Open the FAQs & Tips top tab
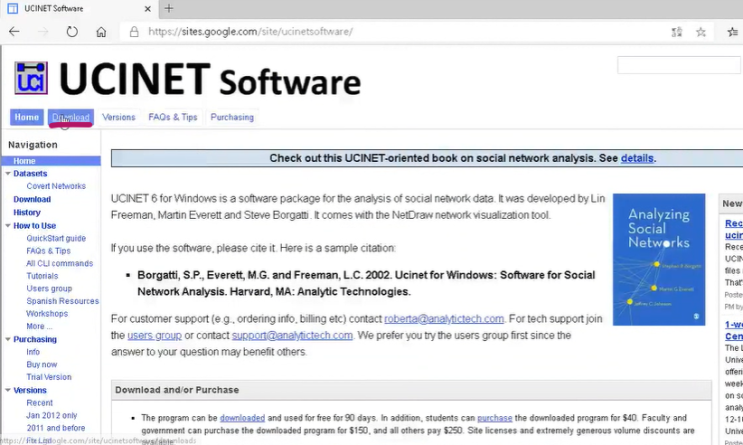743x445 pixels. point(172,117)
